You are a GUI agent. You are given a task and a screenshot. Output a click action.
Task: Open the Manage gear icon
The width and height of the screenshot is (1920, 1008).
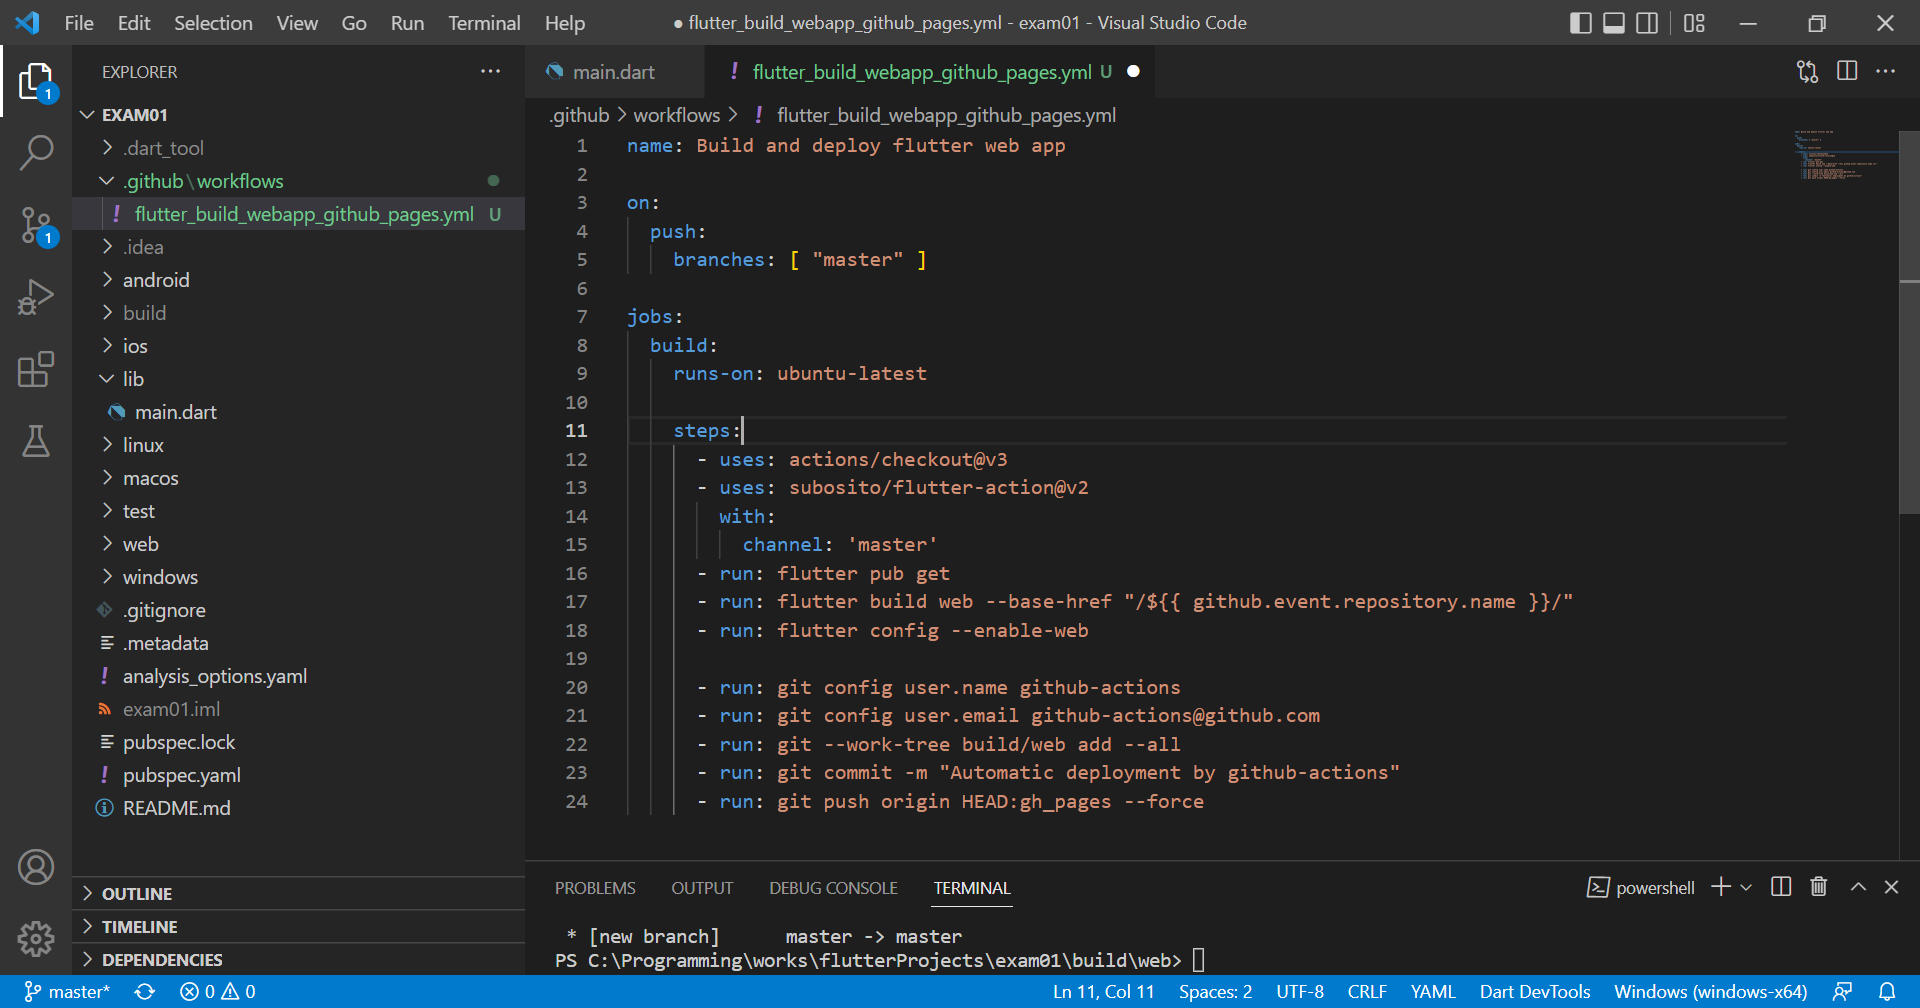(36, 938)
